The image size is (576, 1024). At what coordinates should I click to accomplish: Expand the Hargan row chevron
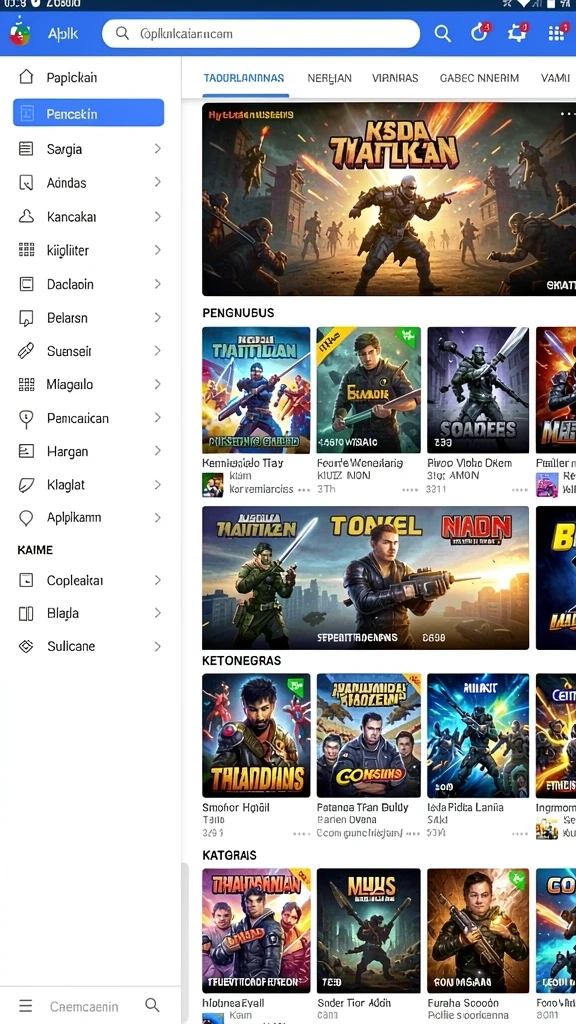pyautogui.click(x=157, y=451)
